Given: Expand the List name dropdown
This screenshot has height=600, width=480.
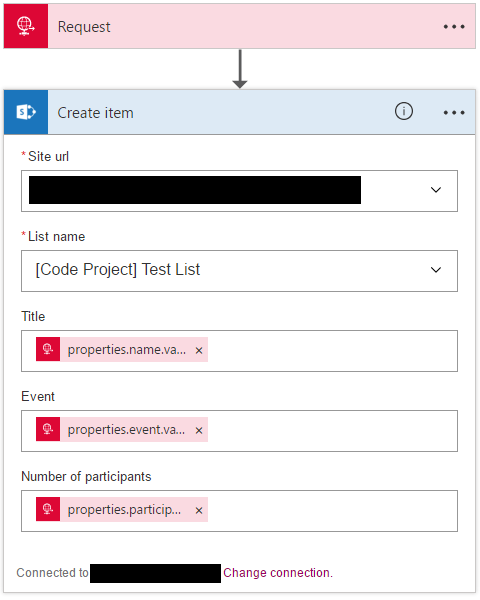Looking at the screenshot, I should [x=436, y=270].
